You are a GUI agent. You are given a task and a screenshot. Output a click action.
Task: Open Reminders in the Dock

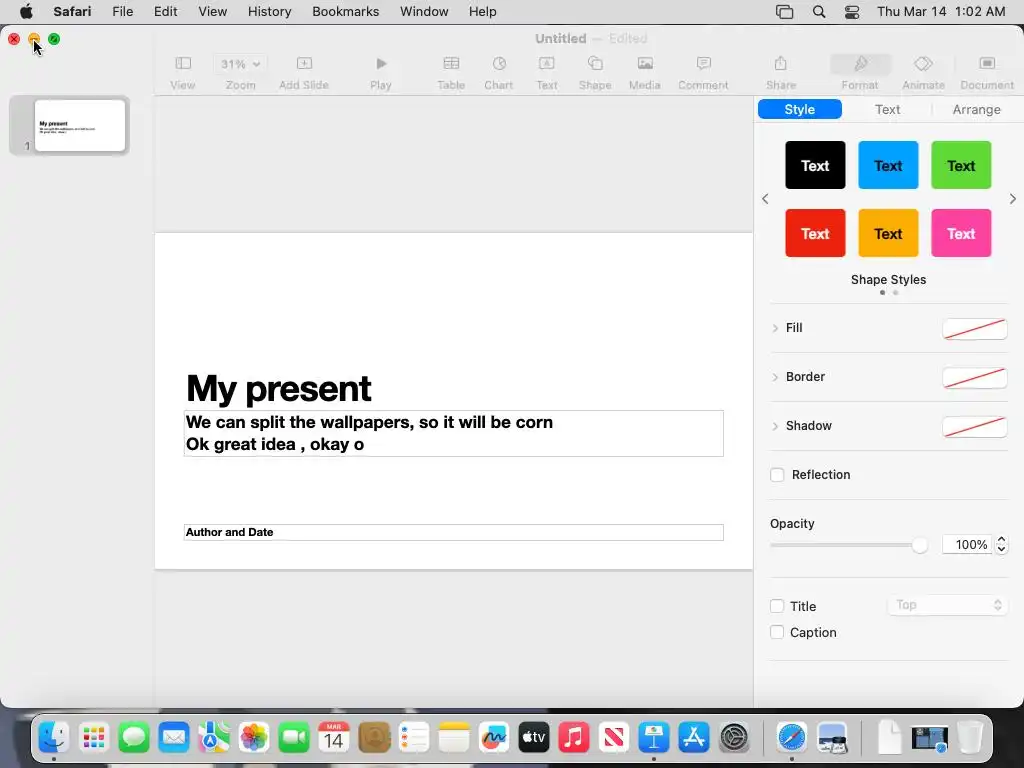[414, 738]
